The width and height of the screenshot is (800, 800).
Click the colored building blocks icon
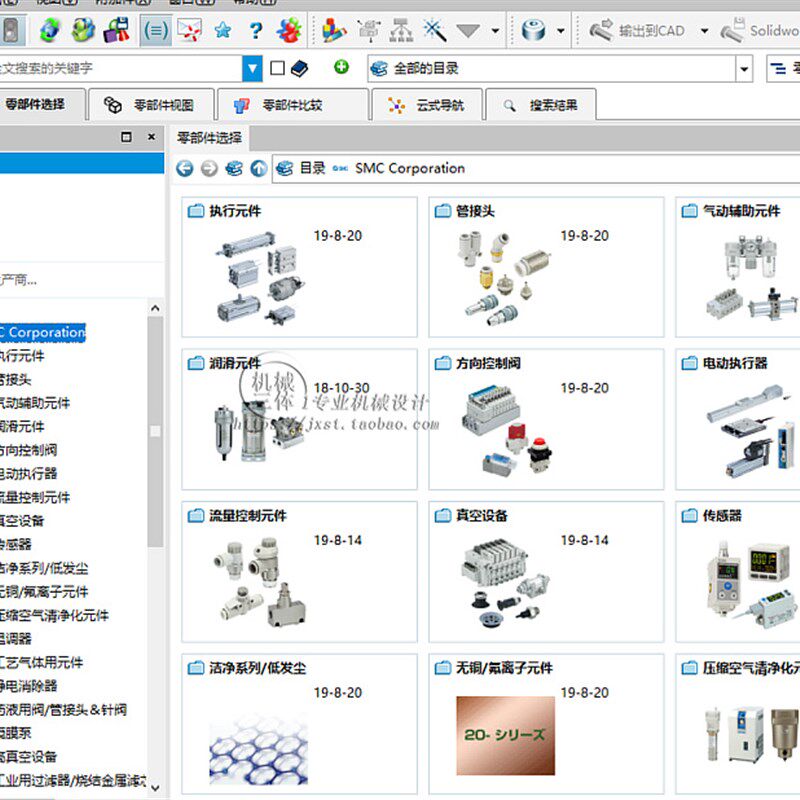pyautogui.click(x=335, y=30)
